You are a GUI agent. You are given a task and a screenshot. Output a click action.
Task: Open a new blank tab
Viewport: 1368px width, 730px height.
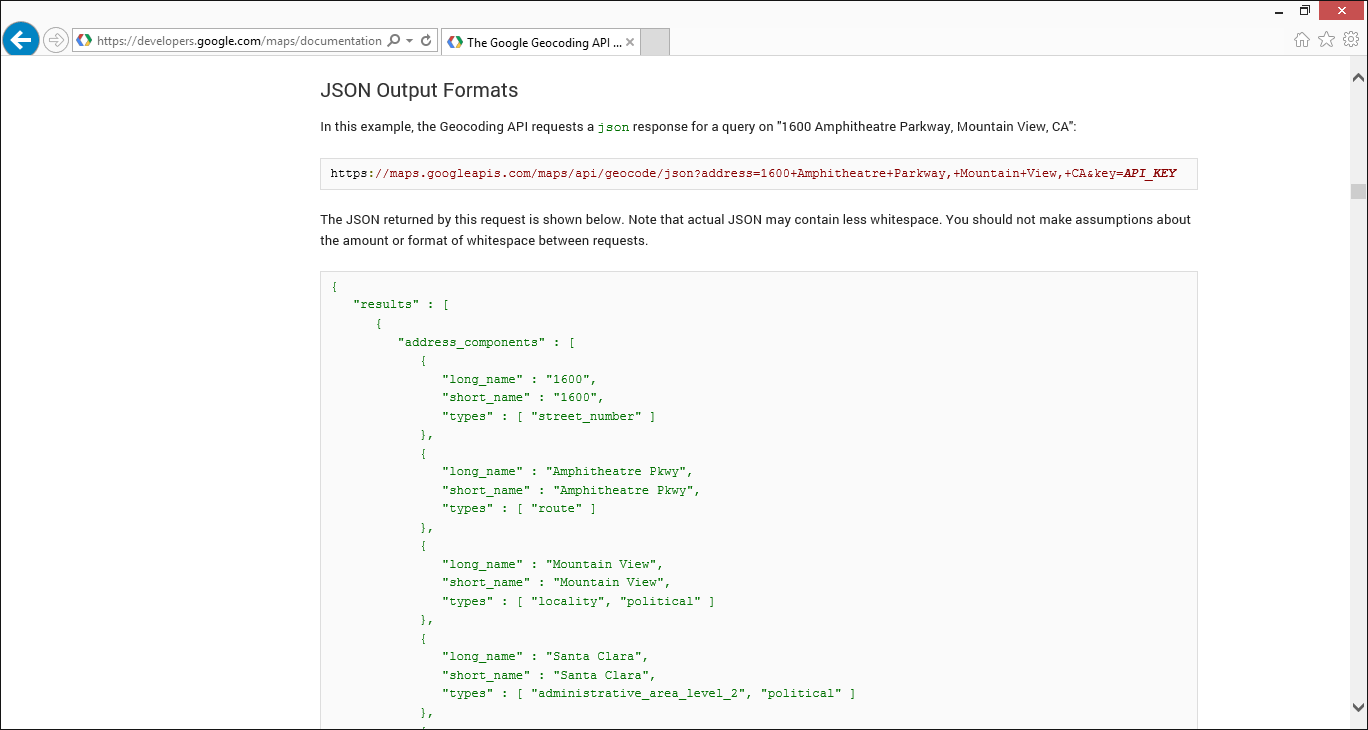click(x=654, y=42)
